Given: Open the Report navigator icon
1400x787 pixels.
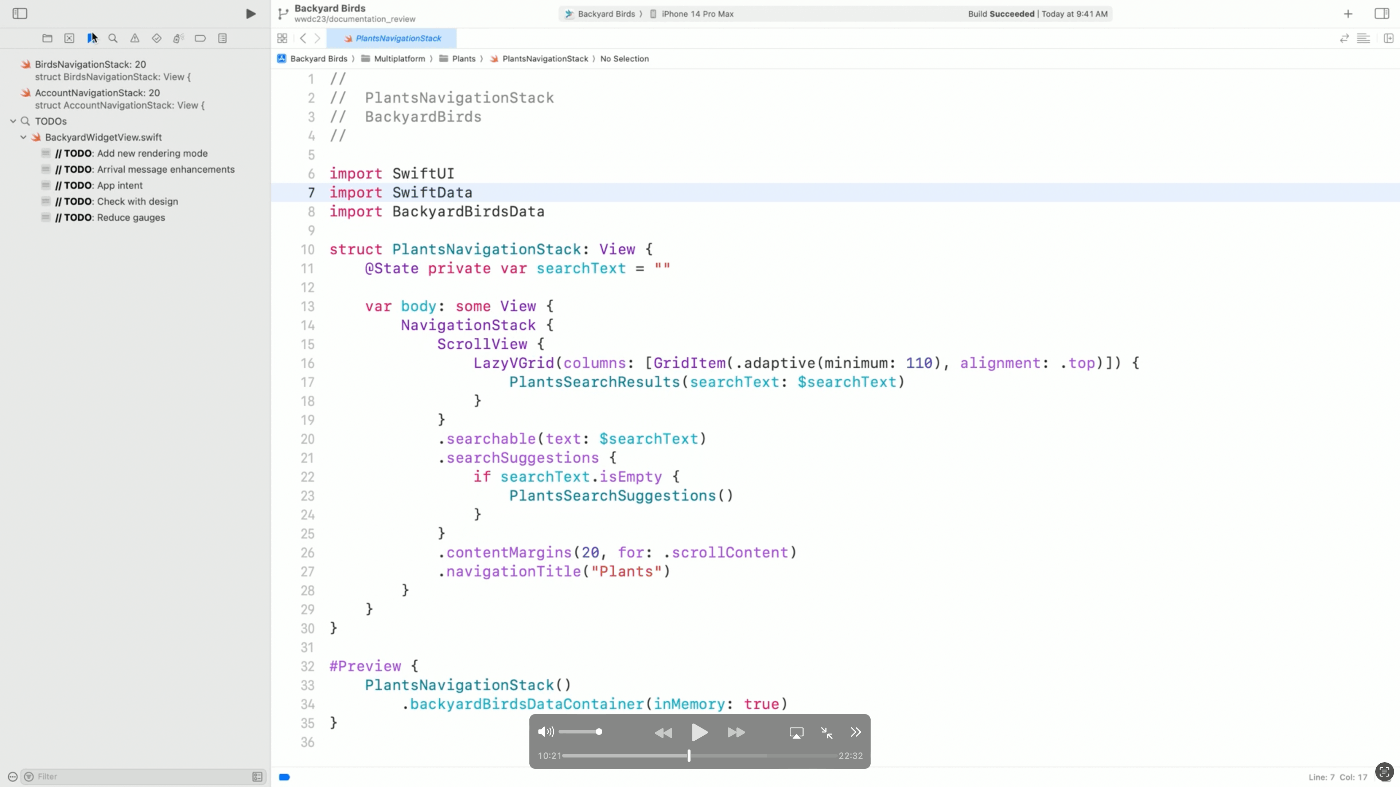Looking at the screenshot, I should click(x=222, y=38).
